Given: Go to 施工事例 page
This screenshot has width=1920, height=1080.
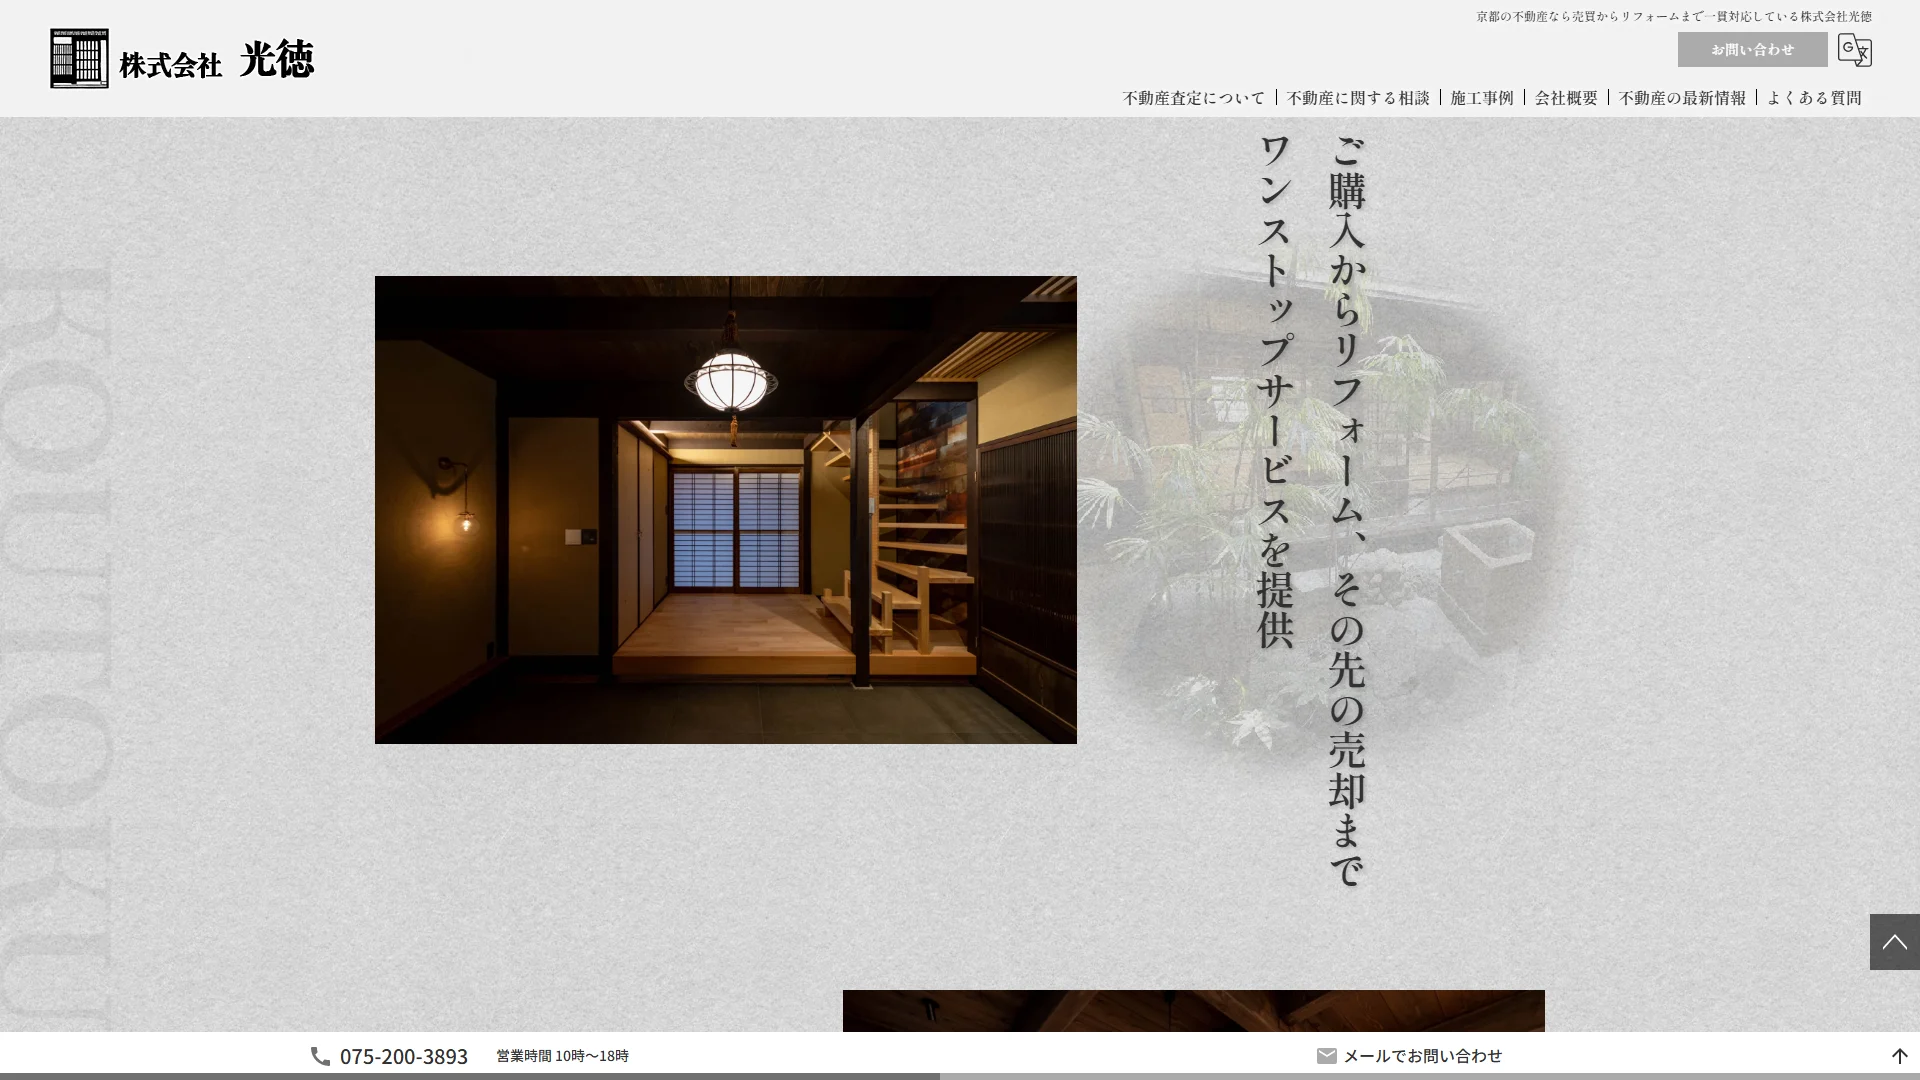Looking at the screenshot, I should pos(1482,98).
